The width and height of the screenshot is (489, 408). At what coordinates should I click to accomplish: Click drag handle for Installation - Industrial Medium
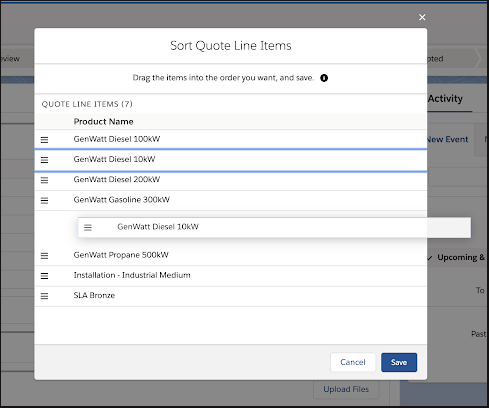[x=44, y=276]
